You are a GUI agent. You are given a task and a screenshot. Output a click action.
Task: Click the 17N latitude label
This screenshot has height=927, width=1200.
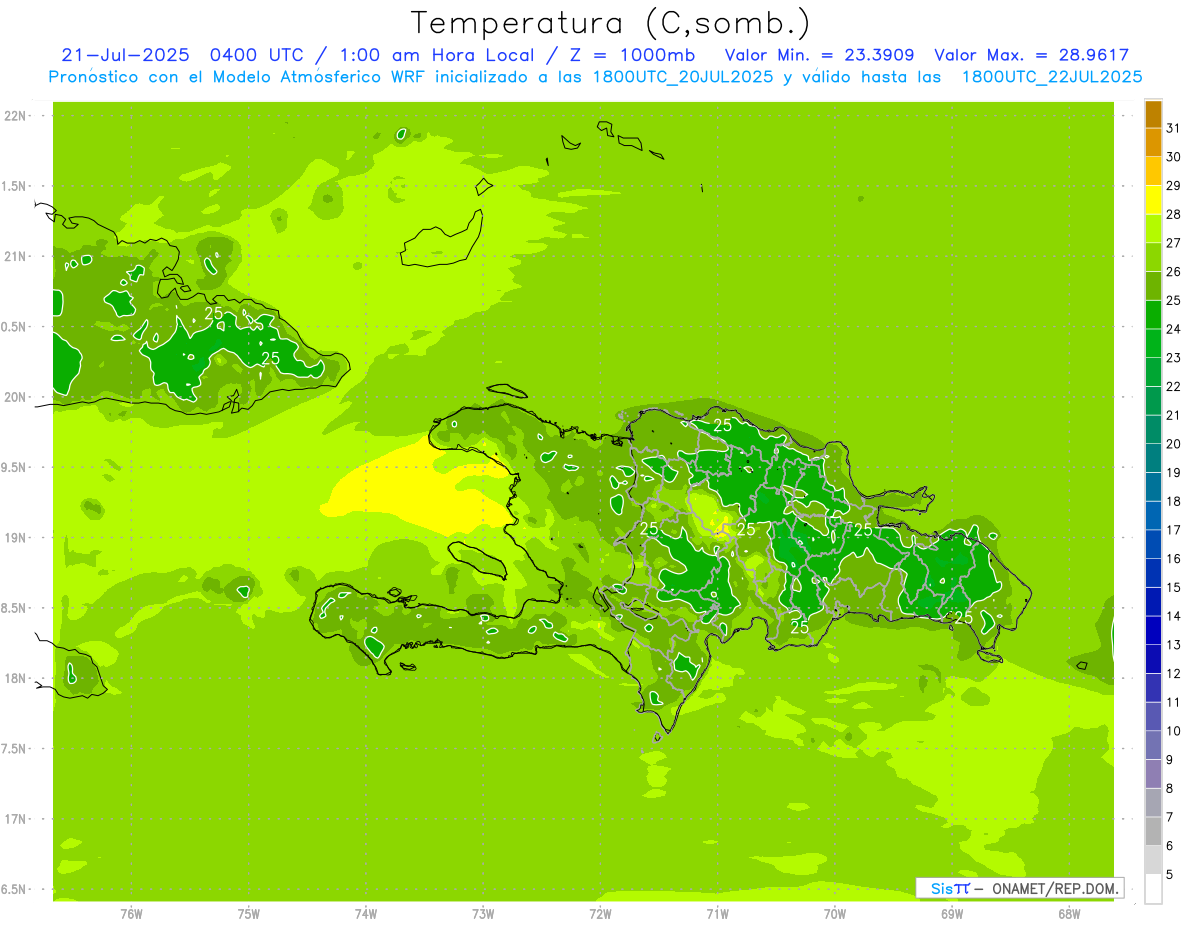[x=14, y=820]
